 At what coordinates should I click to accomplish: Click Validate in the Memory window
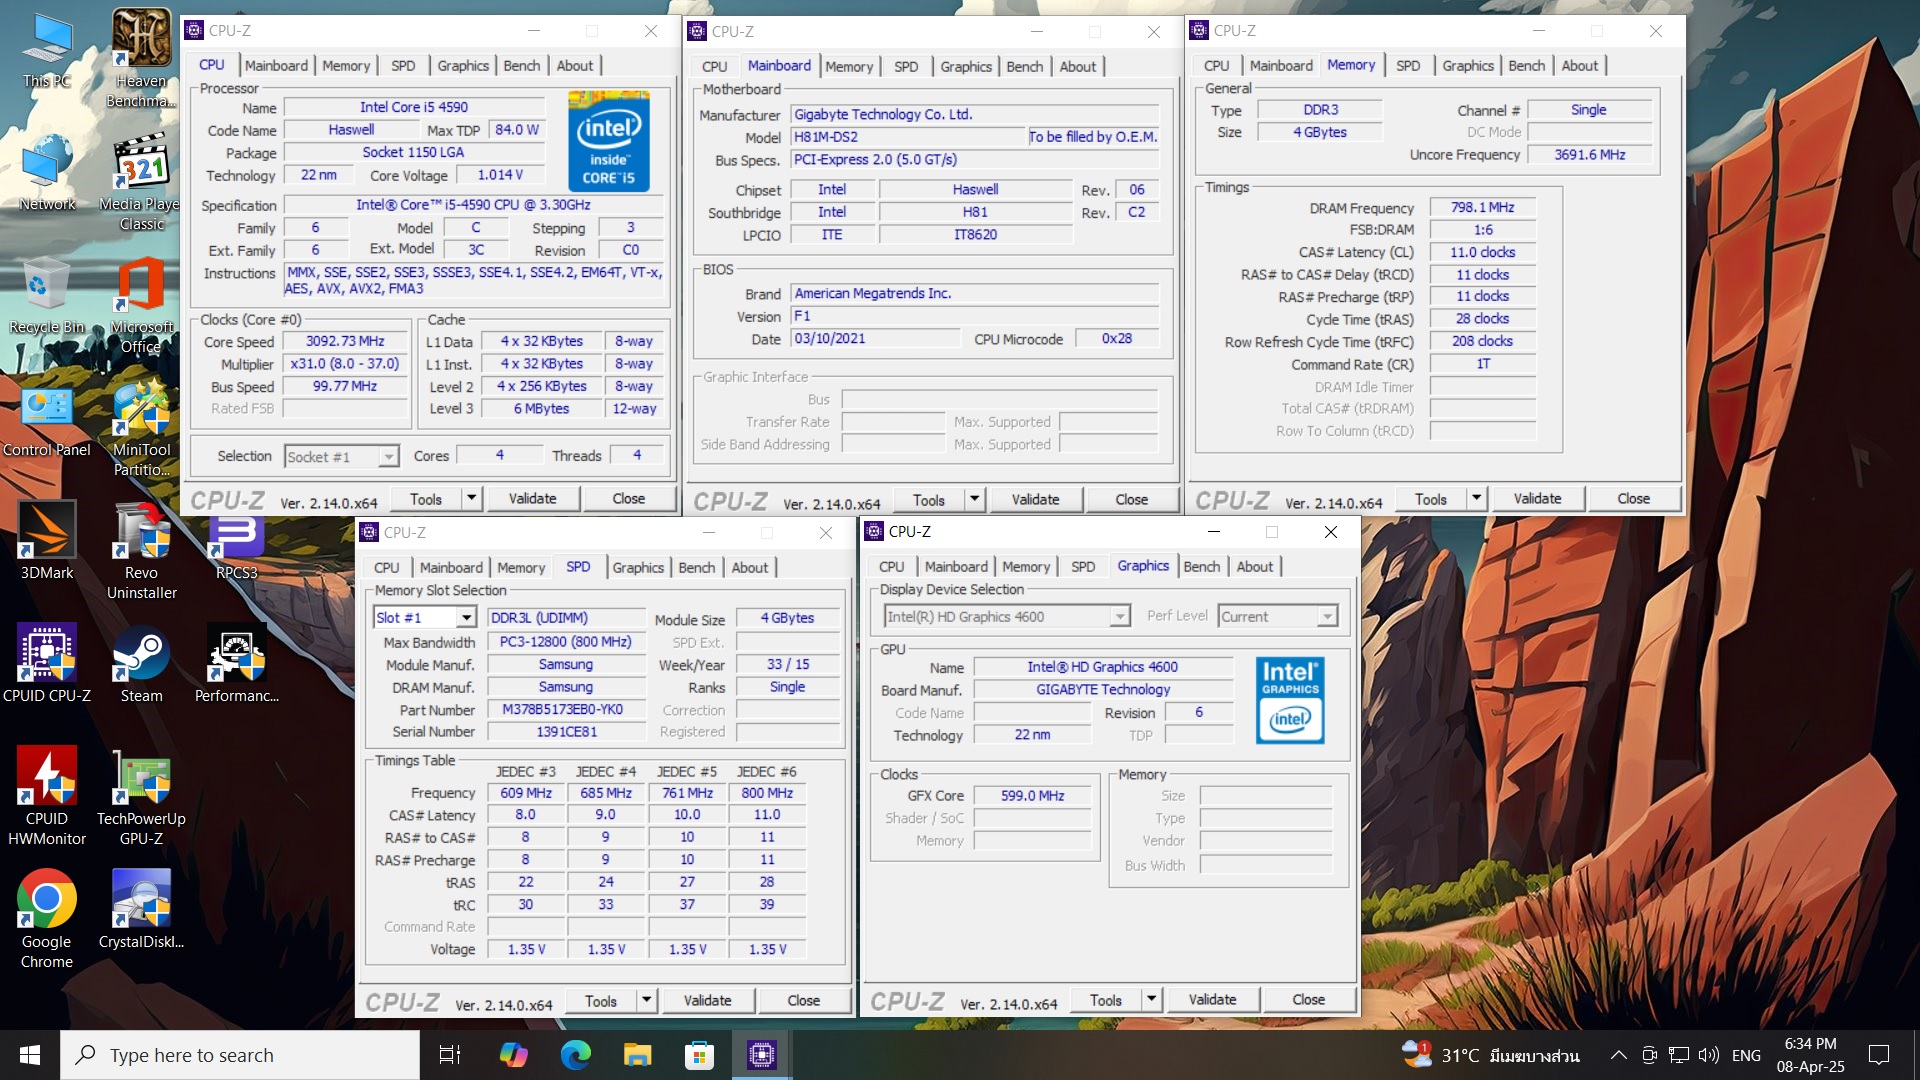1537,498
